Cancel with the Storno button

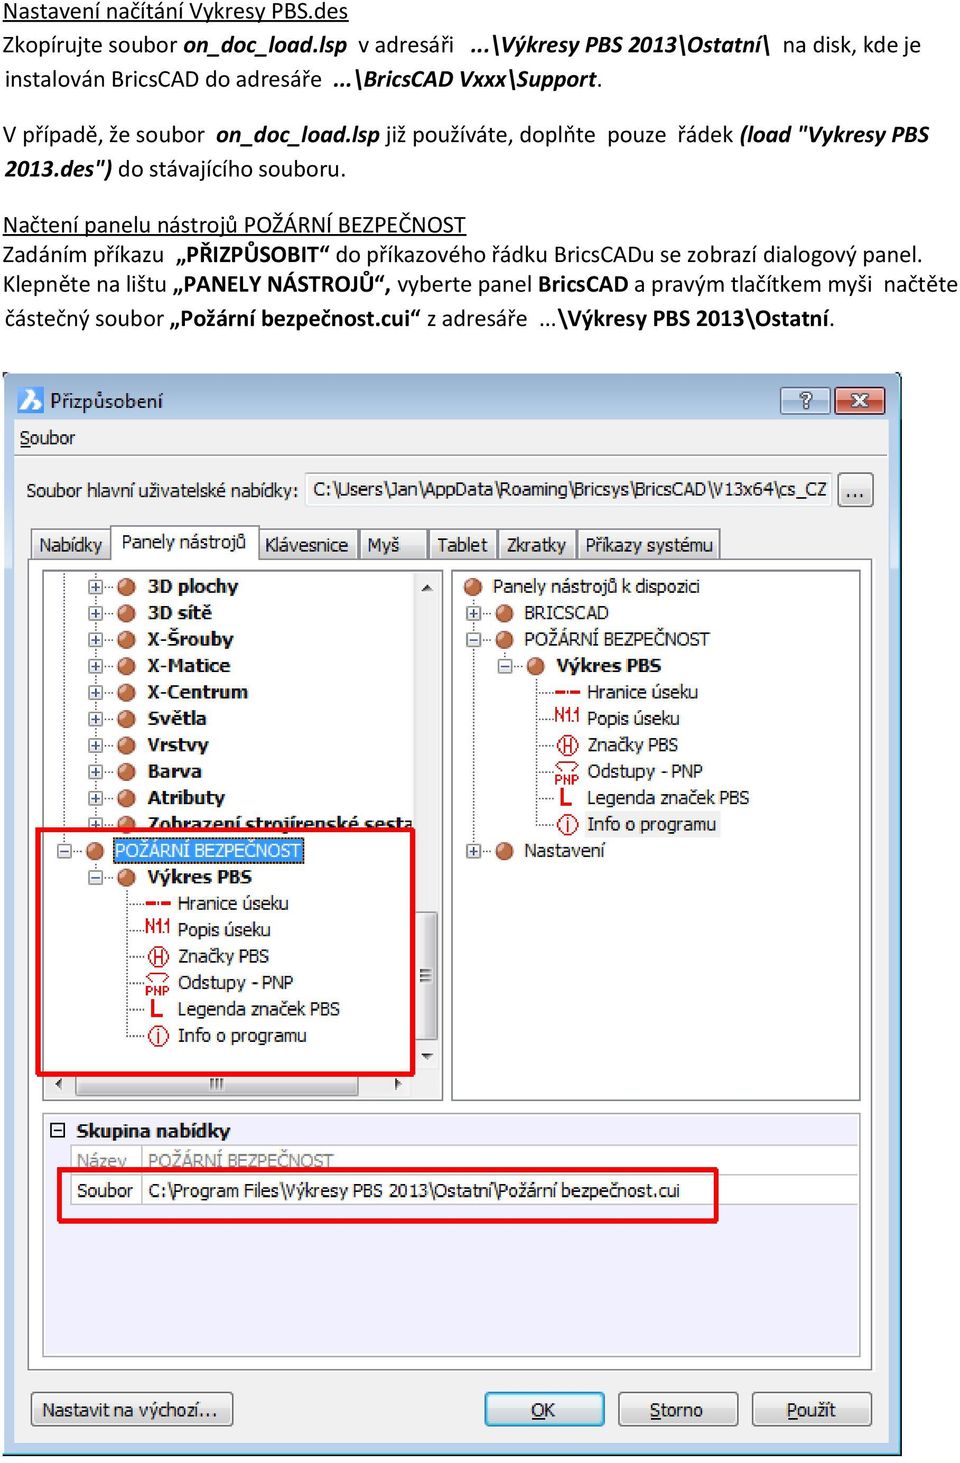click(x=677, y=1411)
